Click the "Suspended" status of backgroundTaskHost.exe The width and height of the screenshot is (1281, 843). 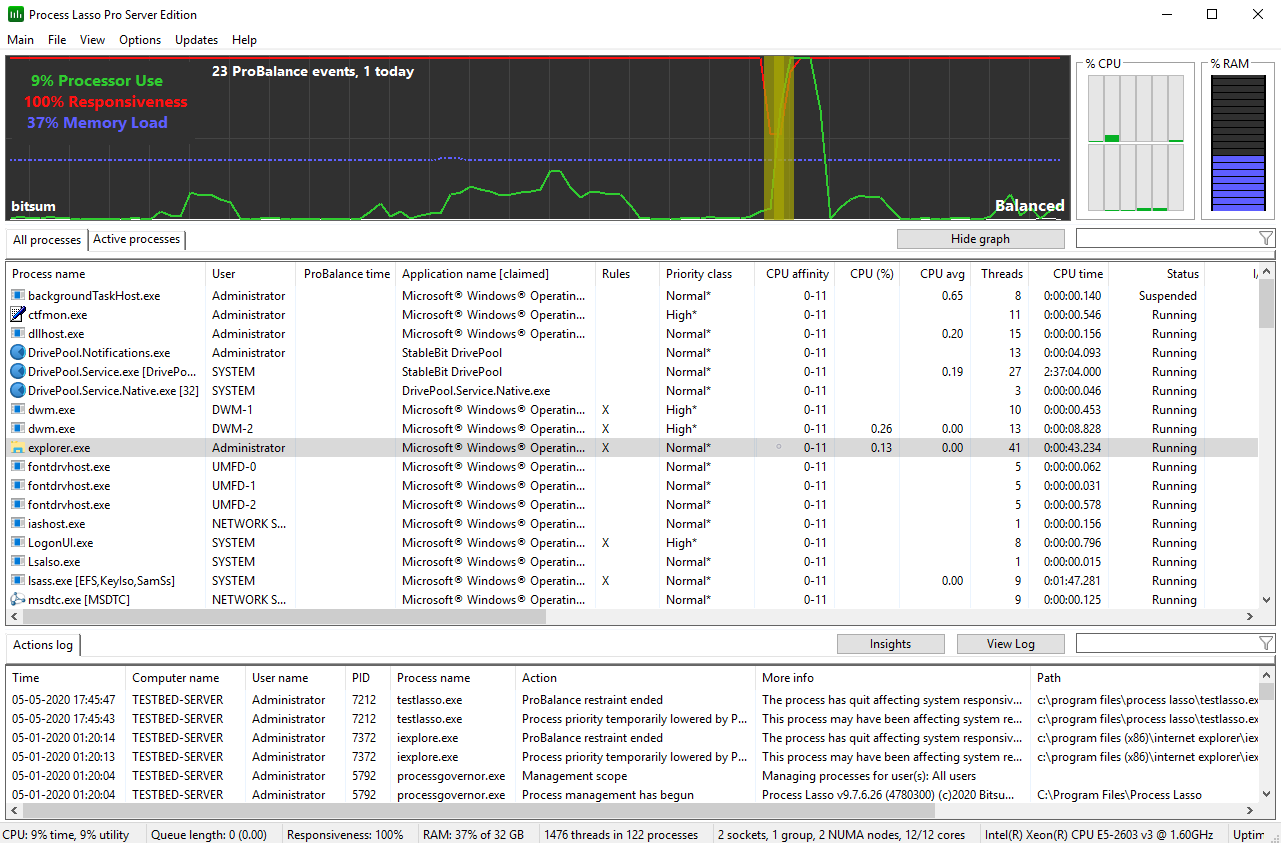tap(1168, 296)
